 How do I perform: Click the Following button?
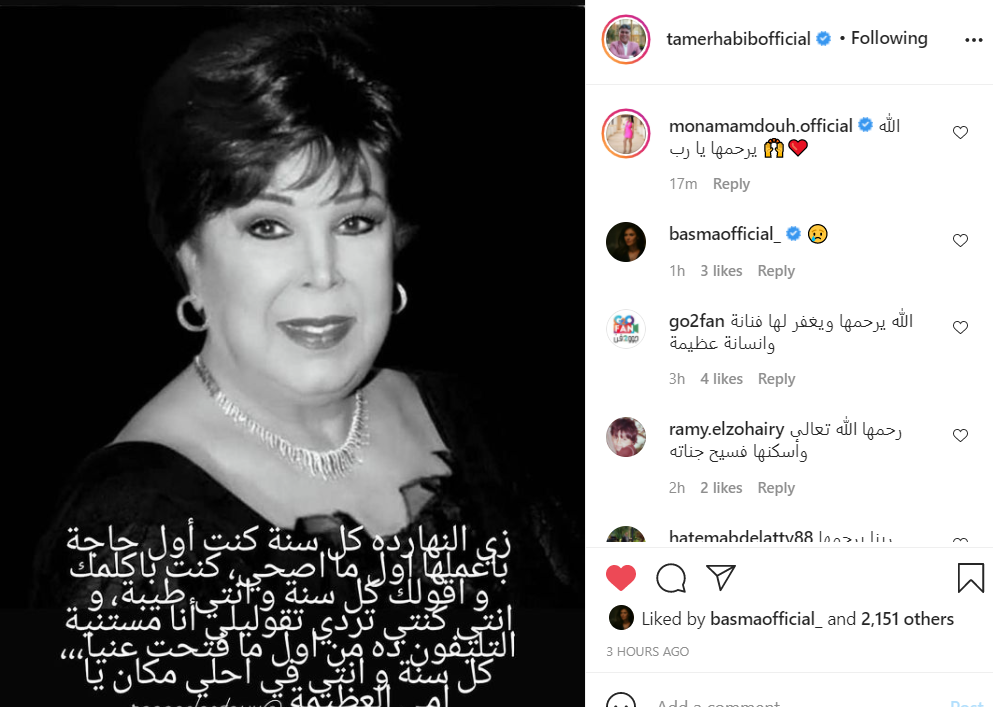[889, 39]
